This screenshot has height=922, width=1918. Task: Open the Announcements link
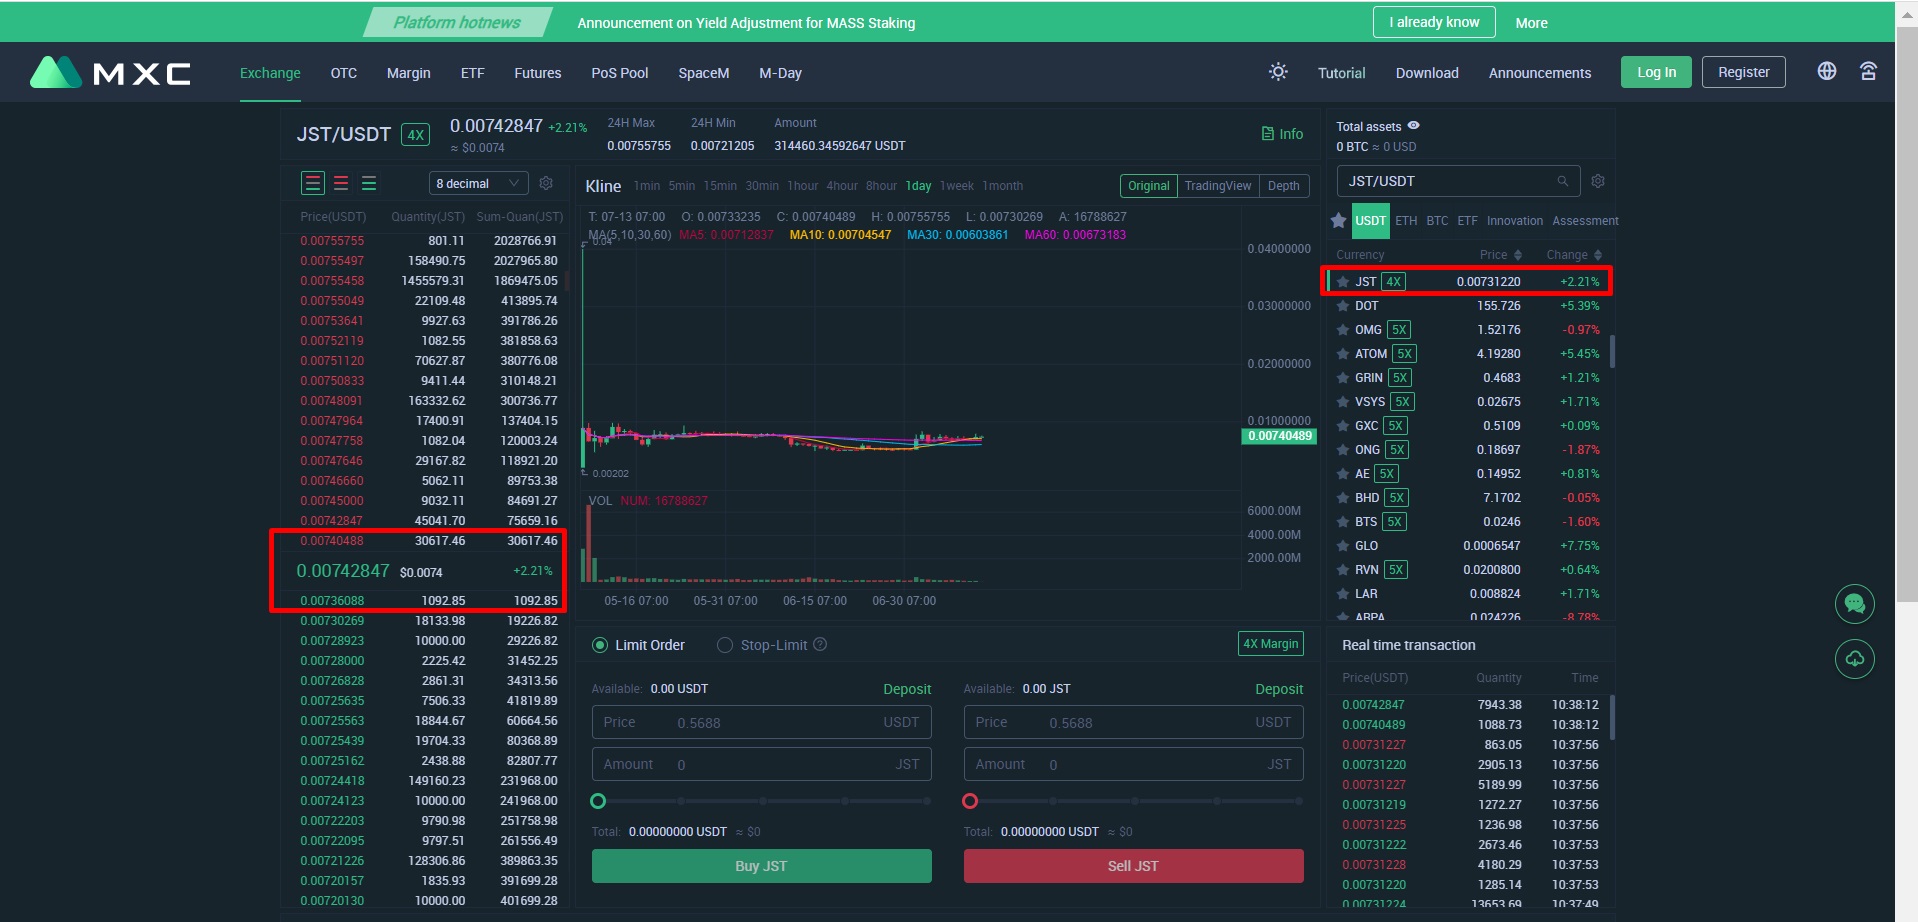(1539, 73)
